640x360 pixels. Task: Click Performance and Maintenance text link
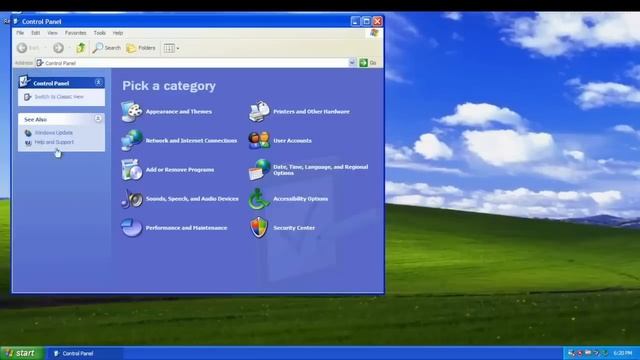point(186,228)
